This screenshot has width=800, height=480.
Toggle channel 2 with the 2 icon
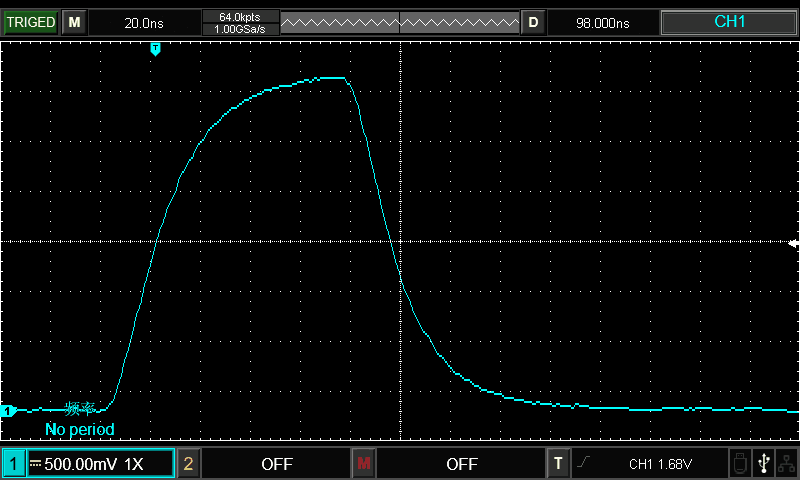(x=188, y=464)
